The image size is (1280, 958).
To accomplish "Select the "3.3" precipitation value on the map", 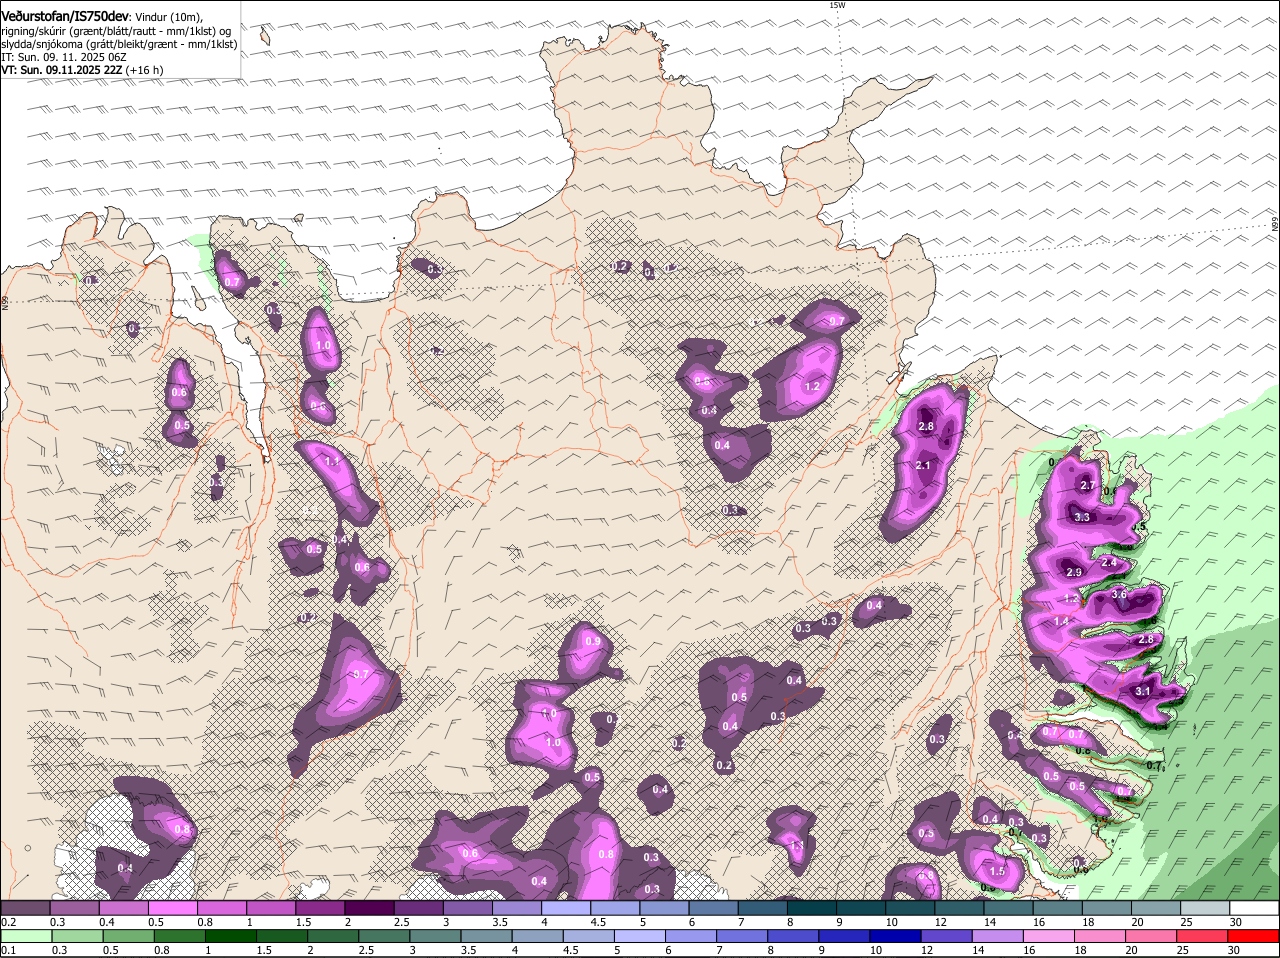I will coord(1082,517).
